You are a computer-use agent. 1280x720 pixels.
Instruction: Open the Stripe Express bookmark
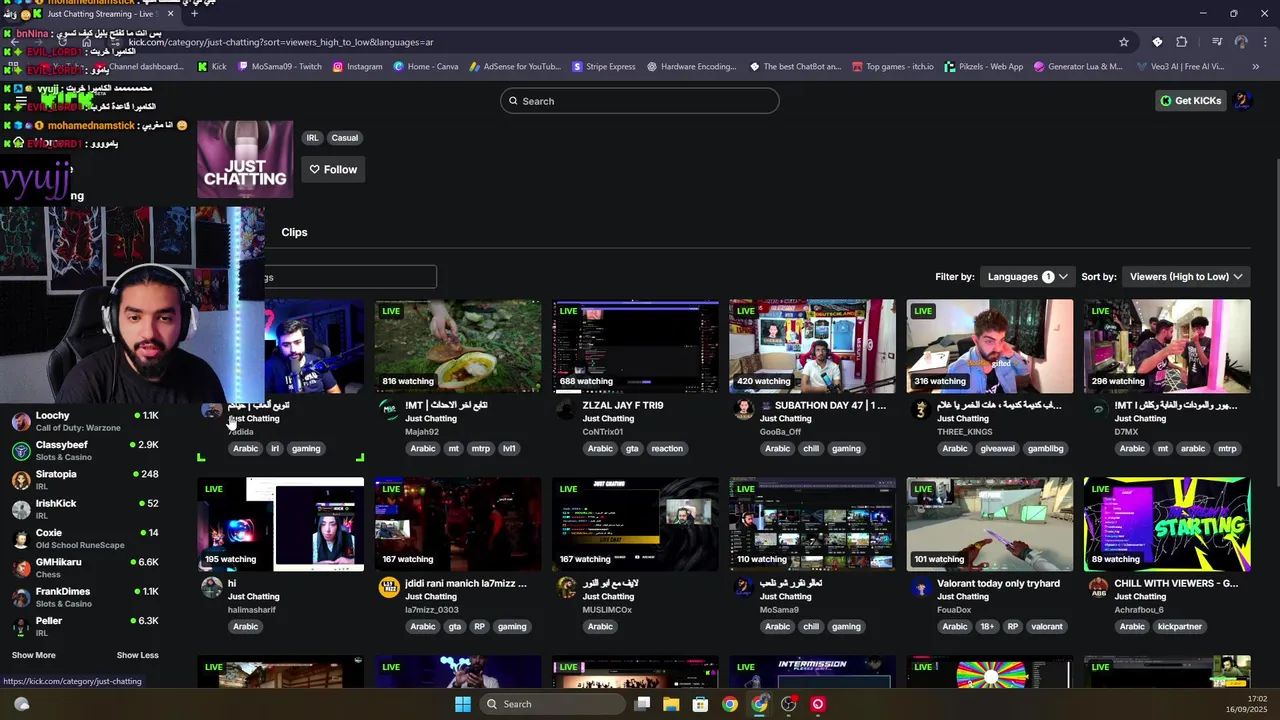[604, 67]
